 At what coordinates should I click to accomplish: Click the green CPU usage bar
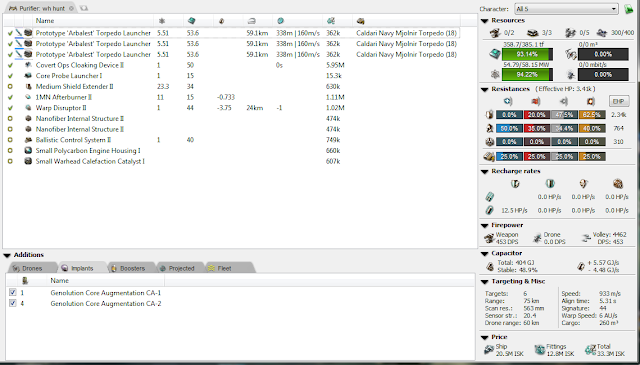[x=527, y=54]
